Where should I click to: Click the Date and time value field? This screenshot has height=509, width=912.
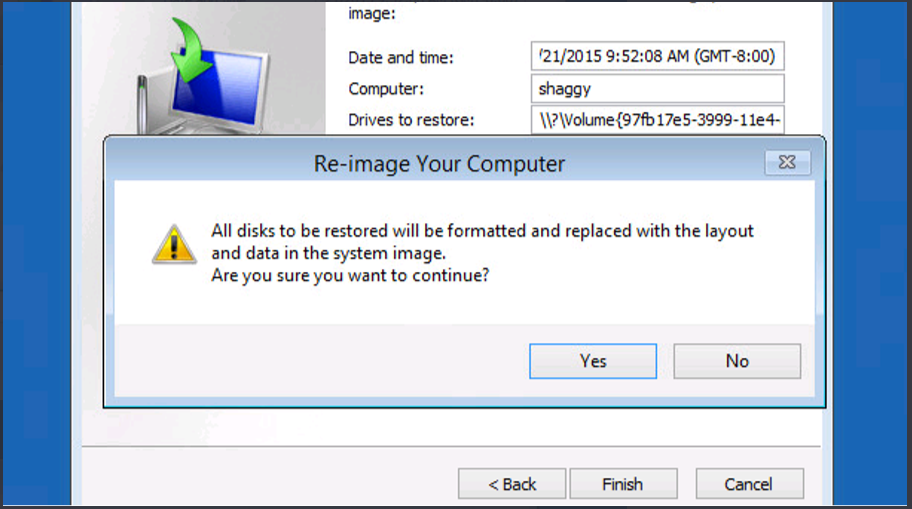pos(658,57)
